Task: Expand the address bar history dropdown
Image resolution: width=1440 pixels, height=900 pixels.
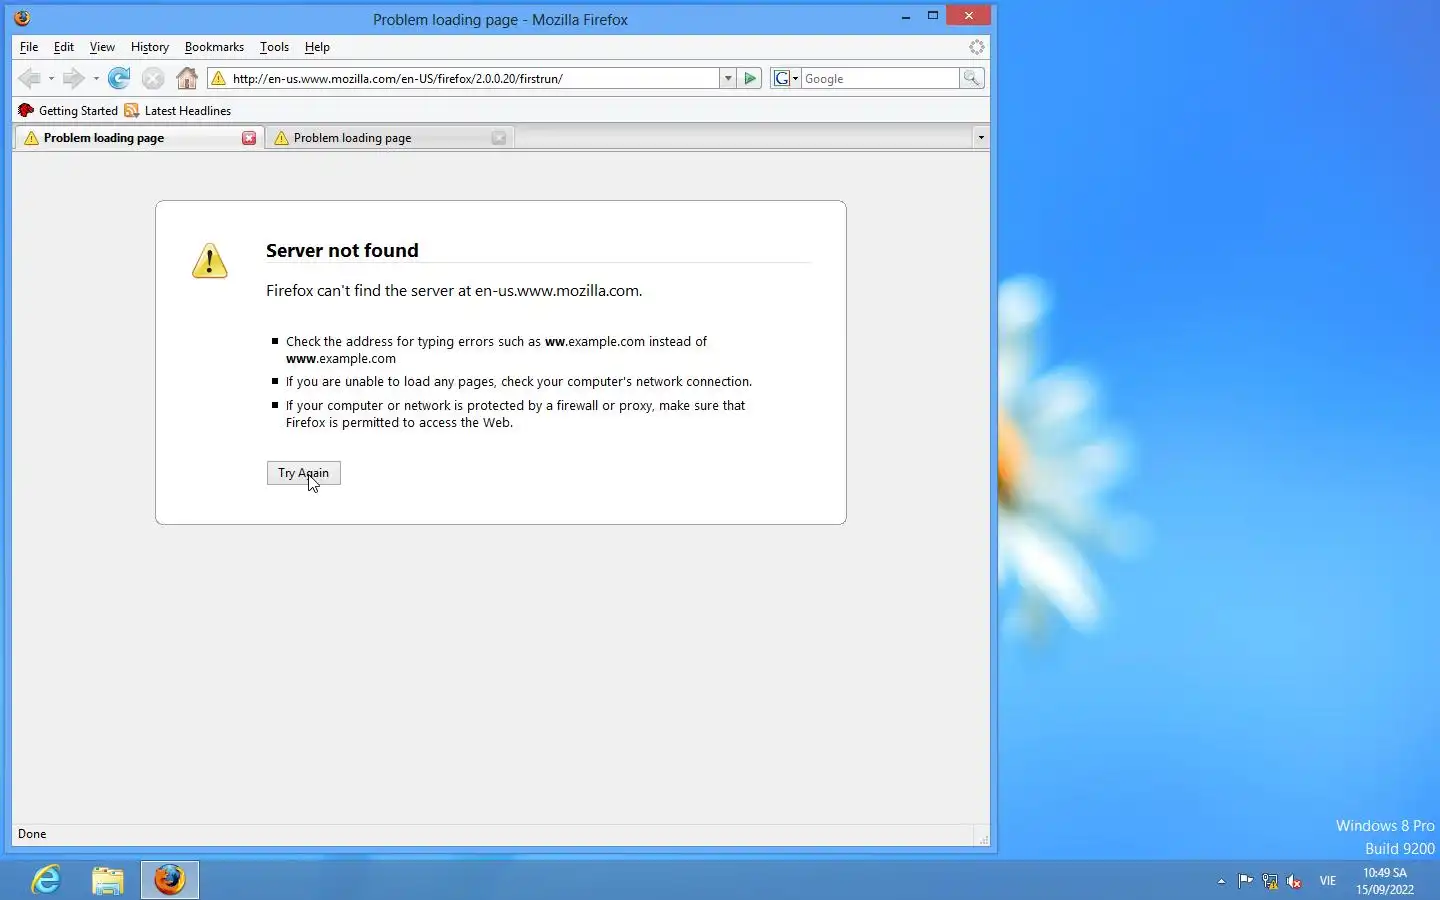Action: (728, 78)
